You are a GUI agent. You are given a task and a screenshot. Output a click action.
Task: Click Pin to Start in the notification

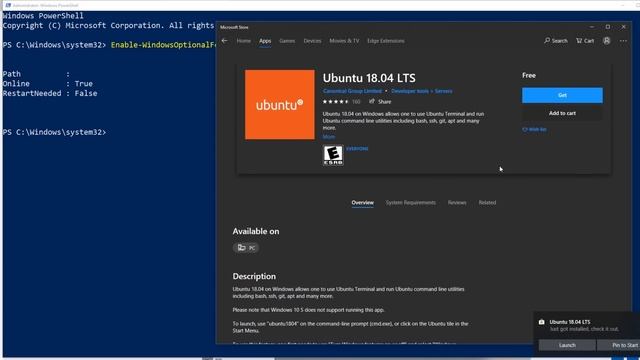click(x=618, y=345)
